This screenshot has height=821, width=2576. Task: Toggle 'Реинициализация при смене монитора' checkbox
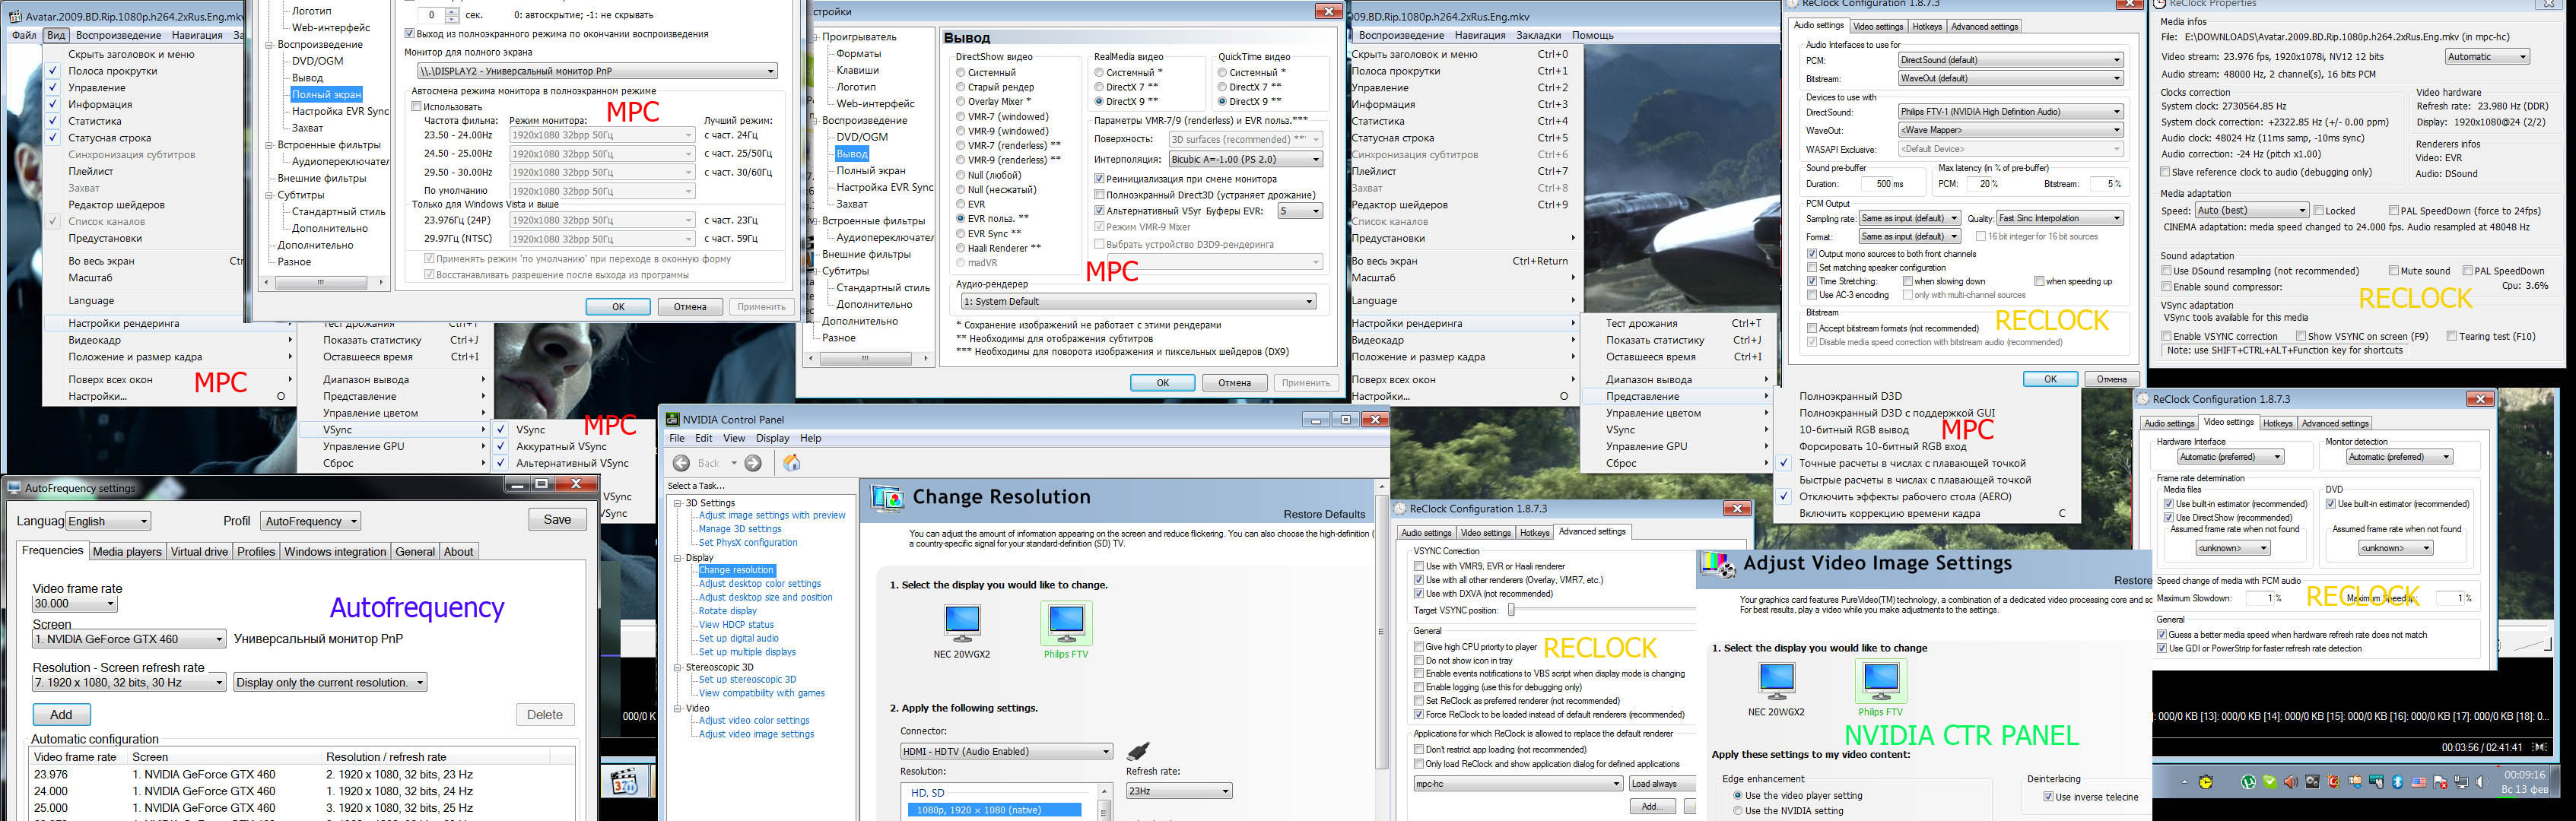[1099, 179]
